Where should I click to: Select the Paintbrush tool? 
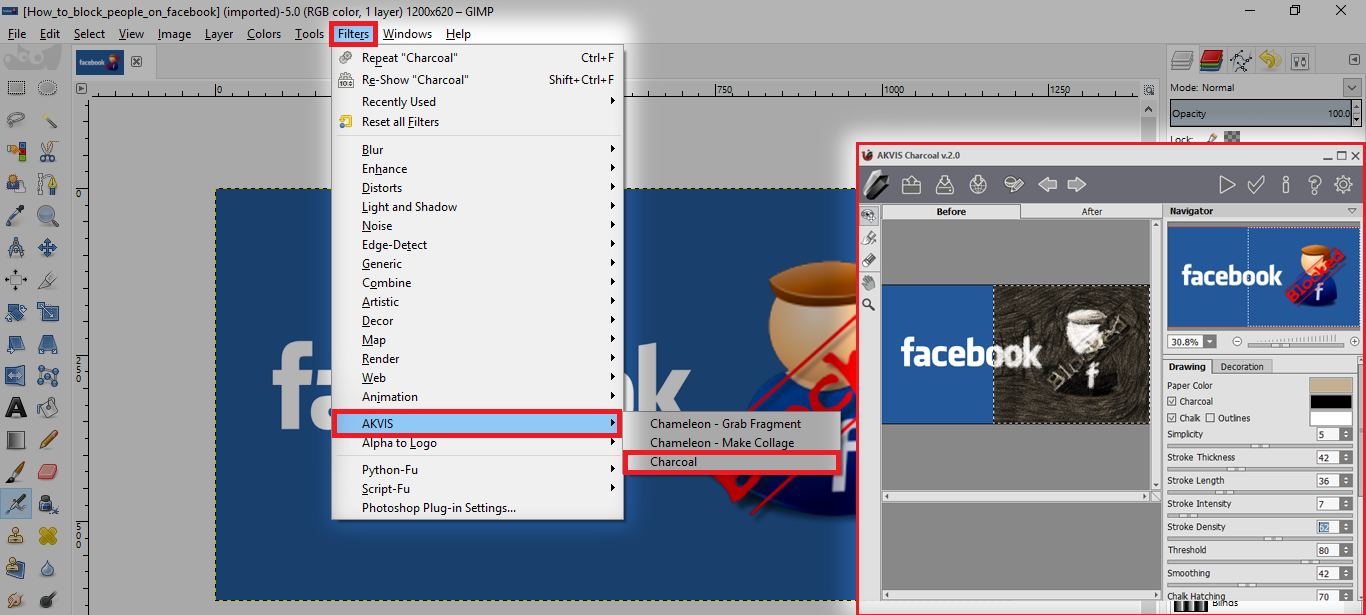click(16, 472)
